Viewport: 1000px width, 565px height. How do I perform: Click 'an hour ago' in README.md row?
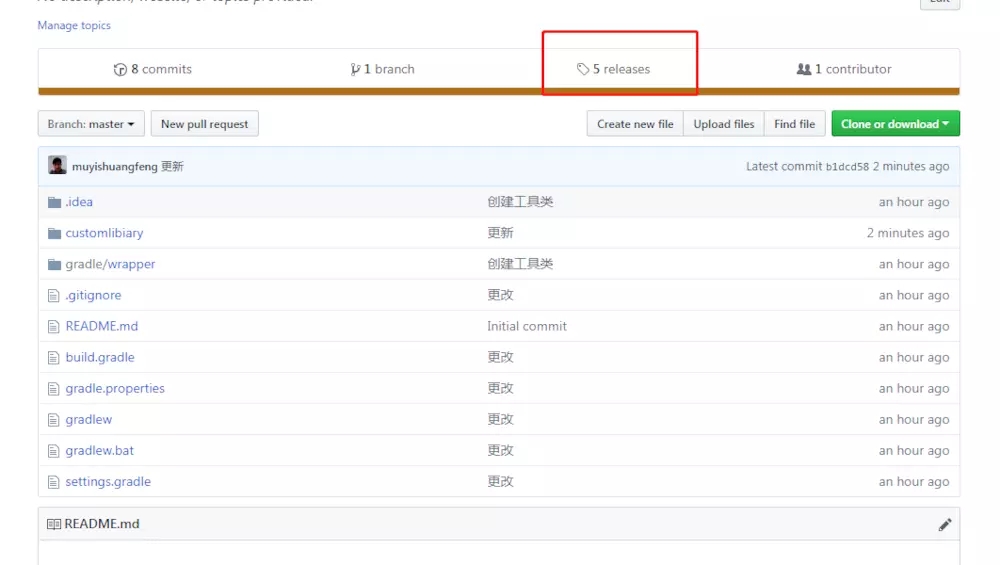[x=914, y=327]
